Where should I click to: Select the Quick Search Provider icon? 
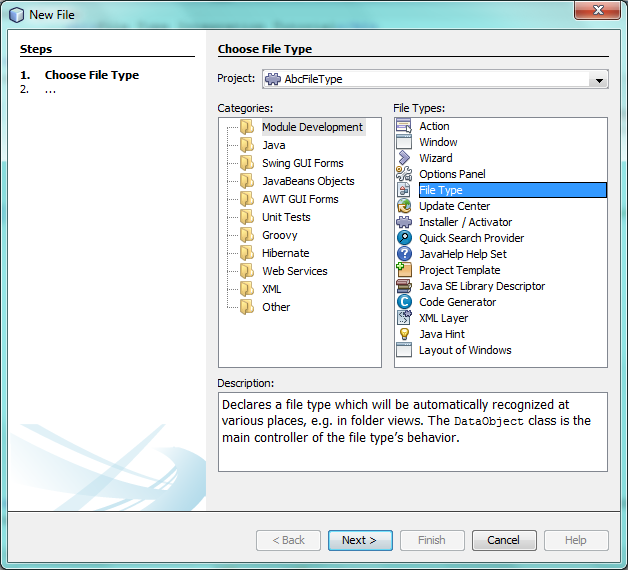click(404, 238)
